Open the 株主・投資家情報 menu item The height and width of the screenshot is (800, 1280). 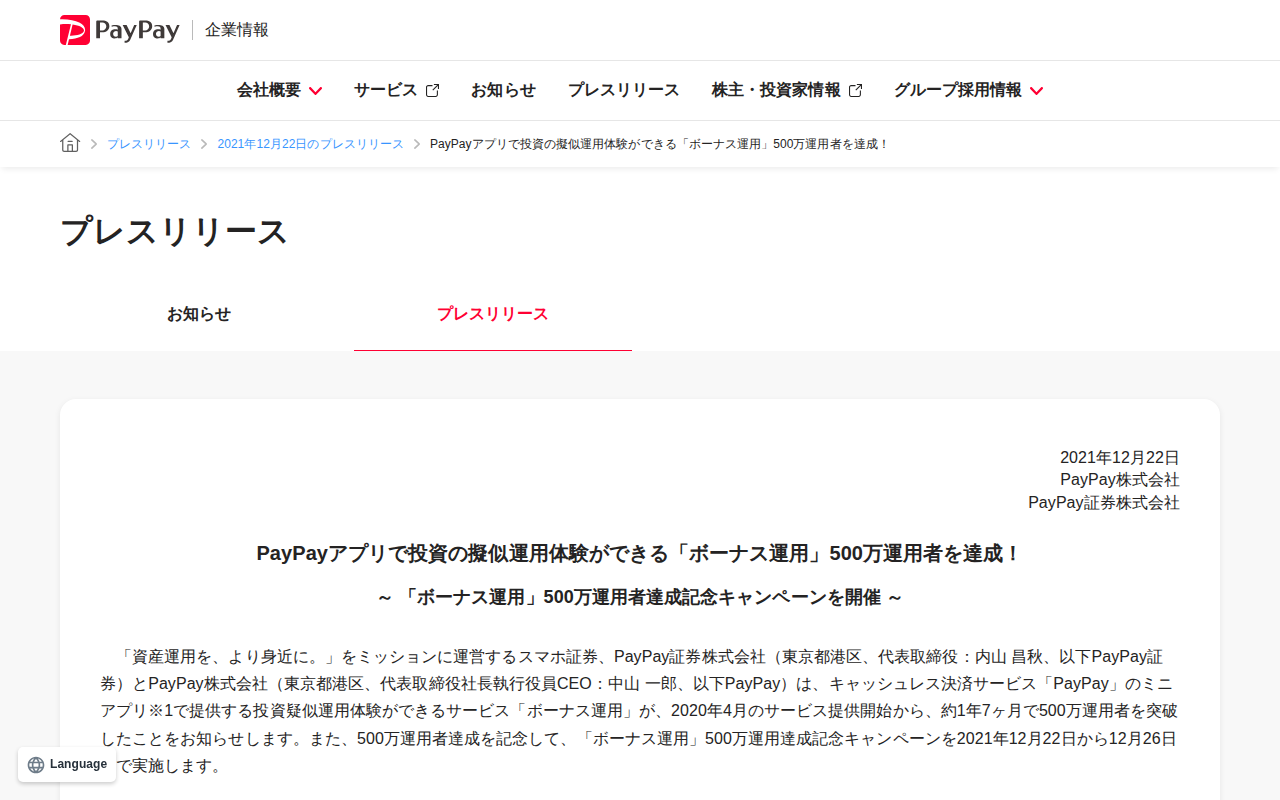coord(787,90)
